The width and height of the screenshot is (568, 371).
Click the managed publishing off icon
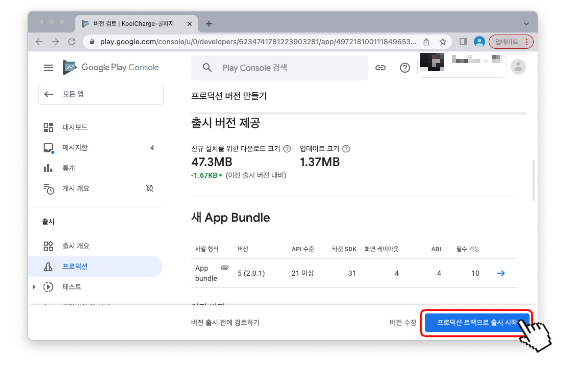point(150,188)
